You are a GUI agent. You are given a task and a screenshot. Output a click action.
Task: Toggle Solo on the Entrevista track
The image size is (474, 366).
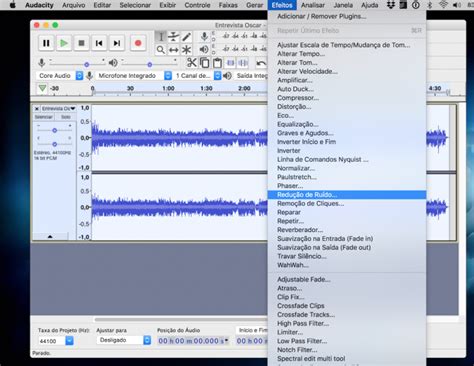66,117
